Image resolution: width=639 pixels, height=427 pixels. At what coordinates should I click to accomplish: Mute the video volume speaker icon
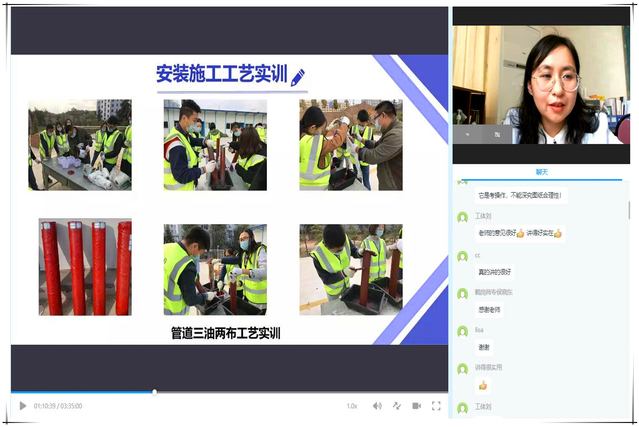(x=377, y=406)
